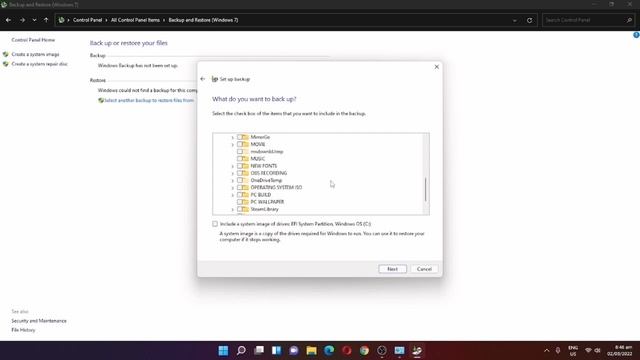Image resolution: width=640 pixels, height=360 pixels.
Task: Open Widgets from the taskbar
Action: tap(276, 351)
